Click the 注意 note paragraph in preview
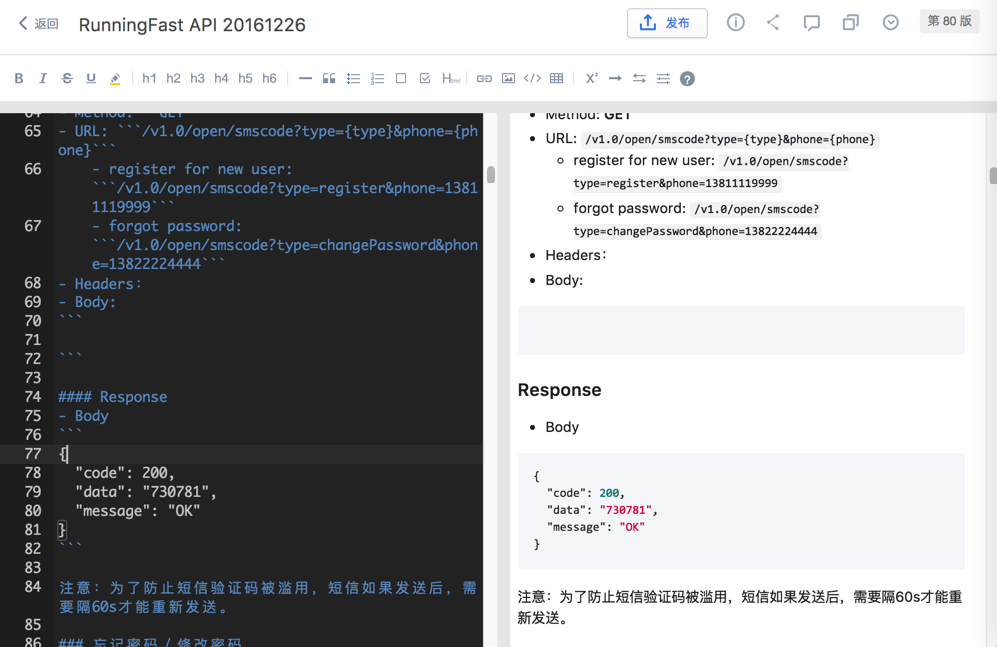Viewport: 997px width, 647px height. pyautogui.click(x=740, y=607)
